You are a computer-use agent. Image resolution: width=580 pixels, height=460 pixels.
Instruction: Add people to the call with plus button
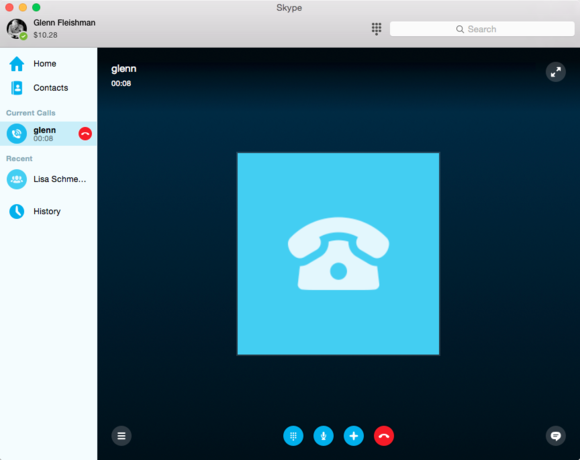tap(354, 436)
